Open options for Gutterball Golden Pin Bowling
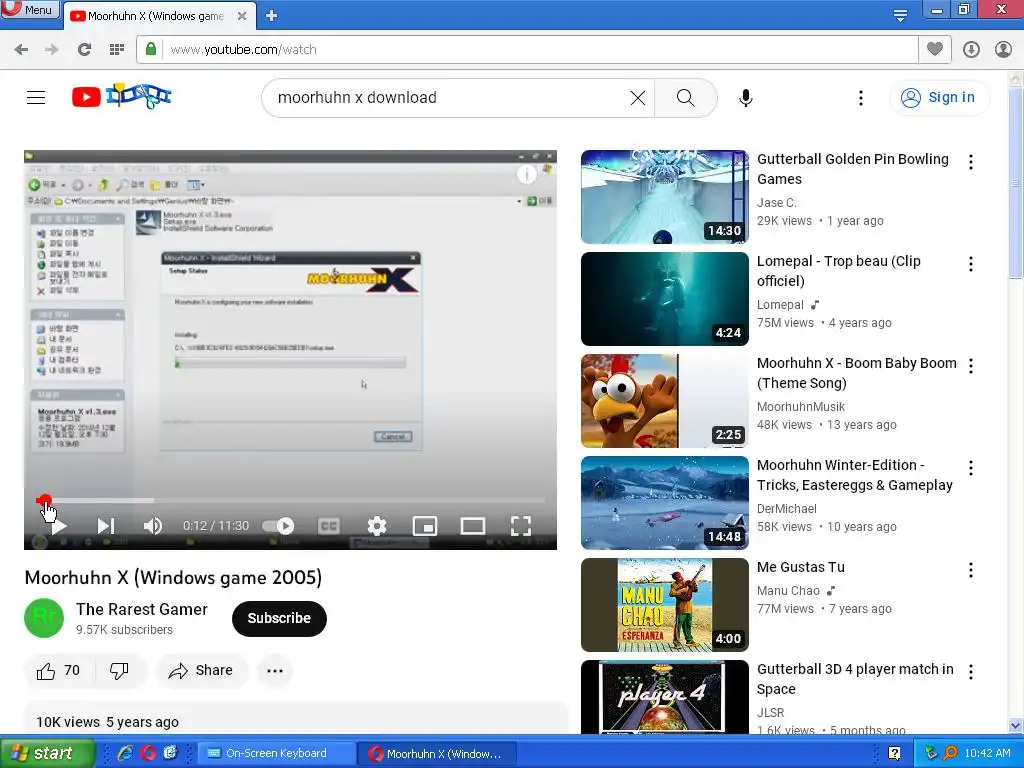1024x768 pixels. tap(971, 162)
